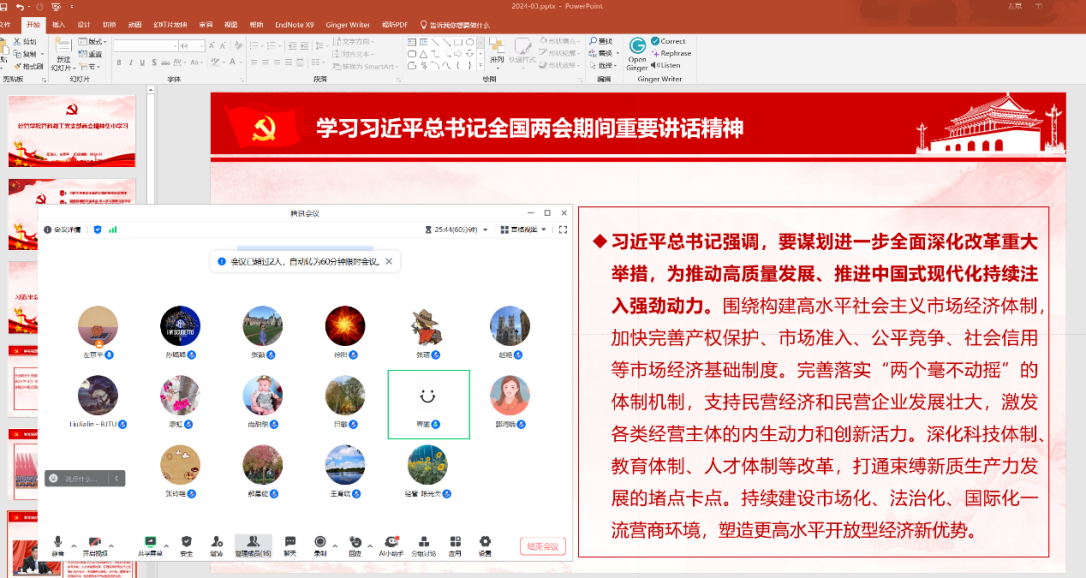1086x578 pixels.
Task: Open the AI assistant icon
Action: point(391,543)
